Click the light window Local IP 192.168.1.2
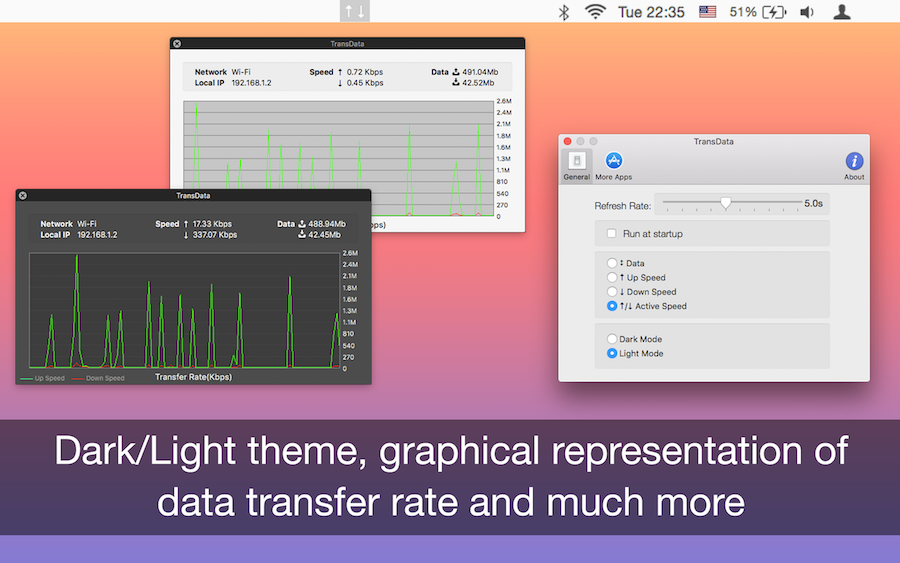900x563 pixels. (x=251, y=83)
